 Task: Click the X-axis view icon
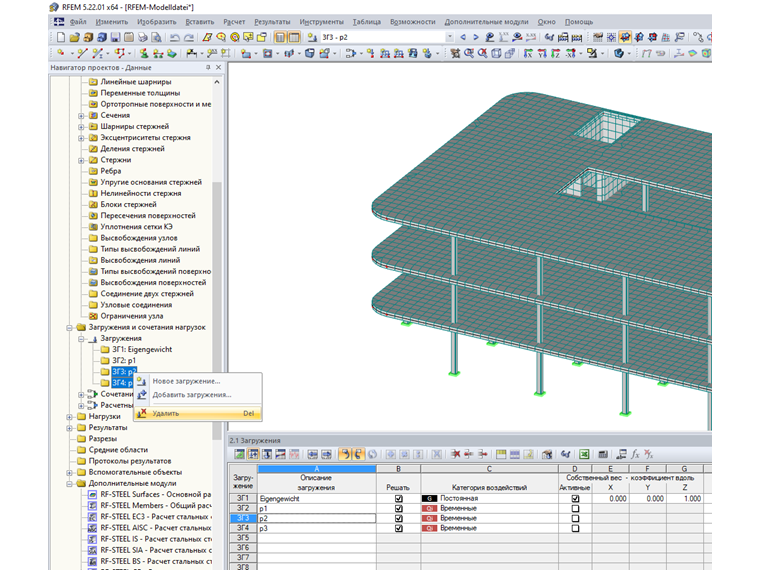pyautogui.click(x=529, y=53)
